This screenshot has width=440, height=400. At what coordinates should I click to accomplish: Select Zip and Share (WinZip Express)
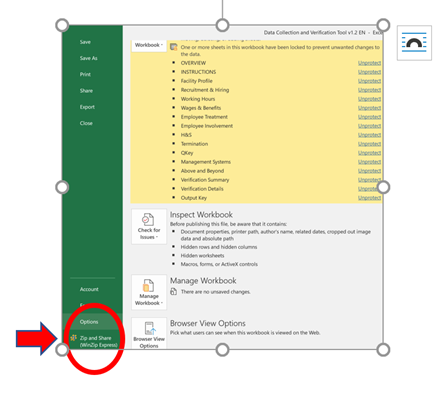click(99, 341)
